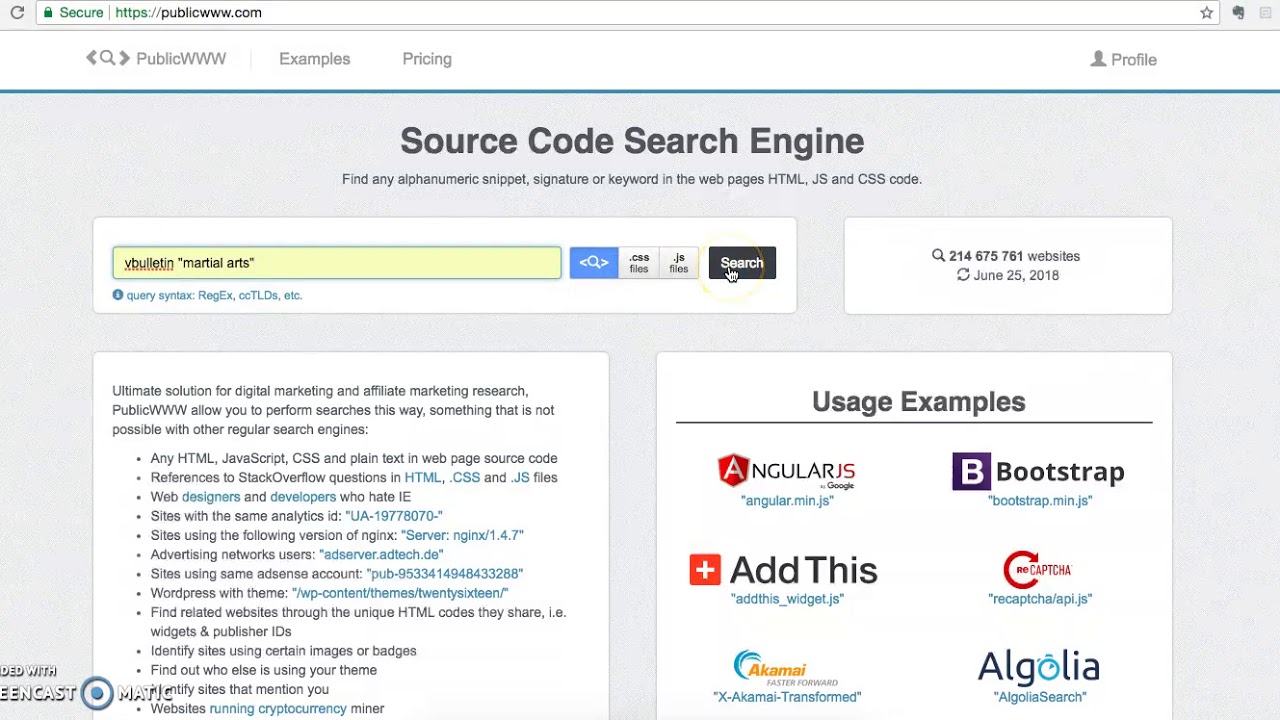Click the Bootstrap logo
This screenshot has height=720, width=1280.
tap(1039, 472)
